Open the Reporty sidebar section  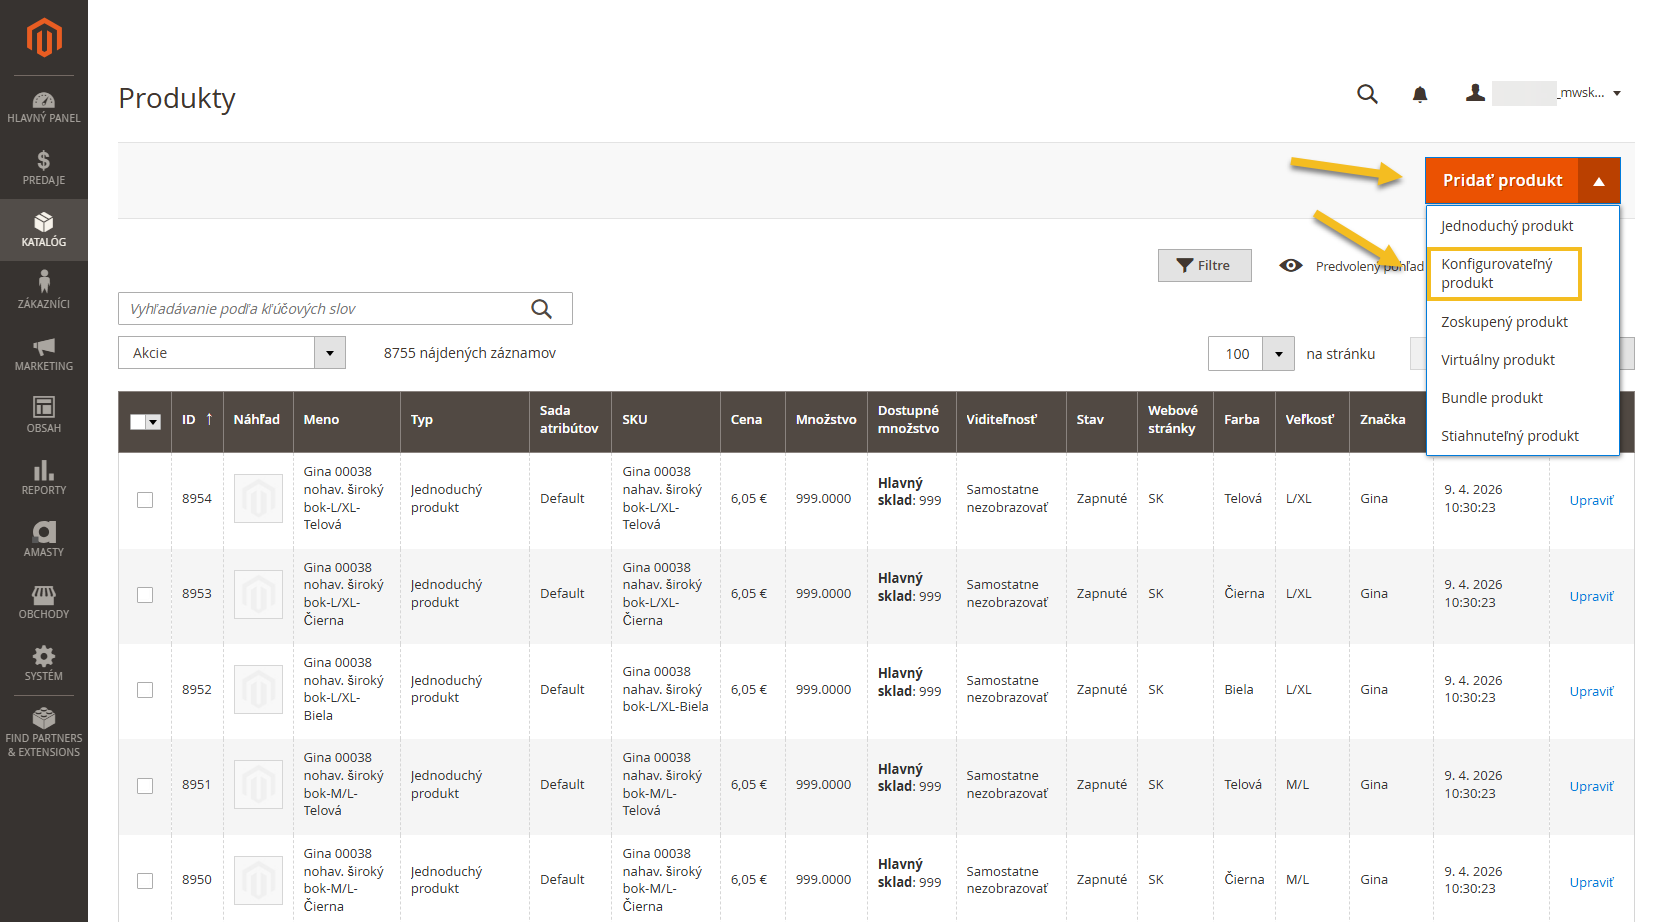click(x=44, y=478)
